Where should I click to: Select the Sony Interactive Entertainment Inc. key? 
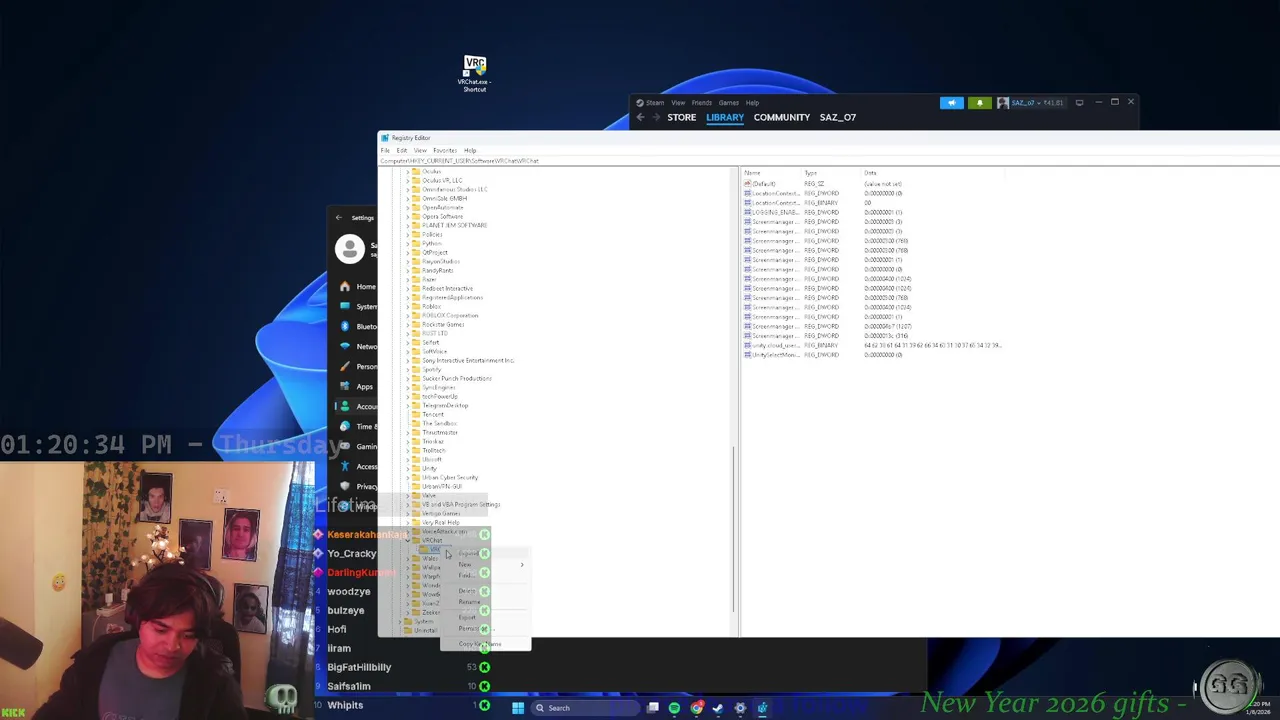(x=468, y=360)
